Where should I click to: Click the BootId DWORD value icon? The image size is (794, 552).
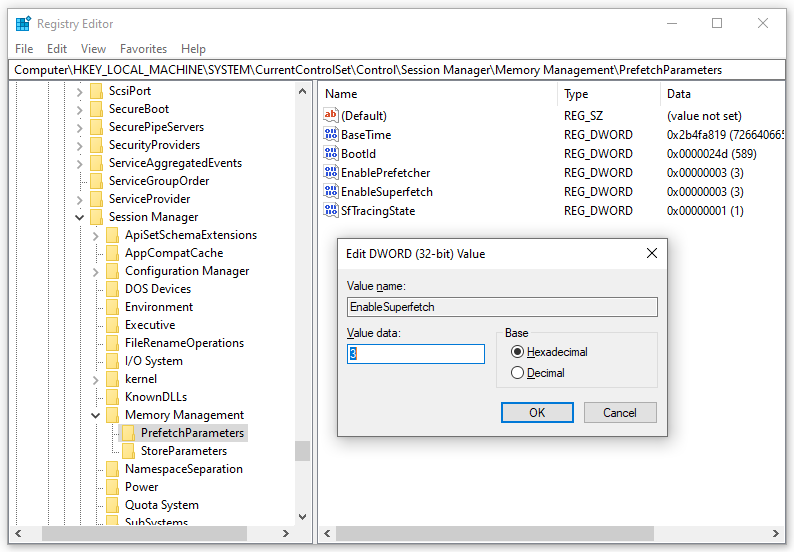click(x=331, y=154)
